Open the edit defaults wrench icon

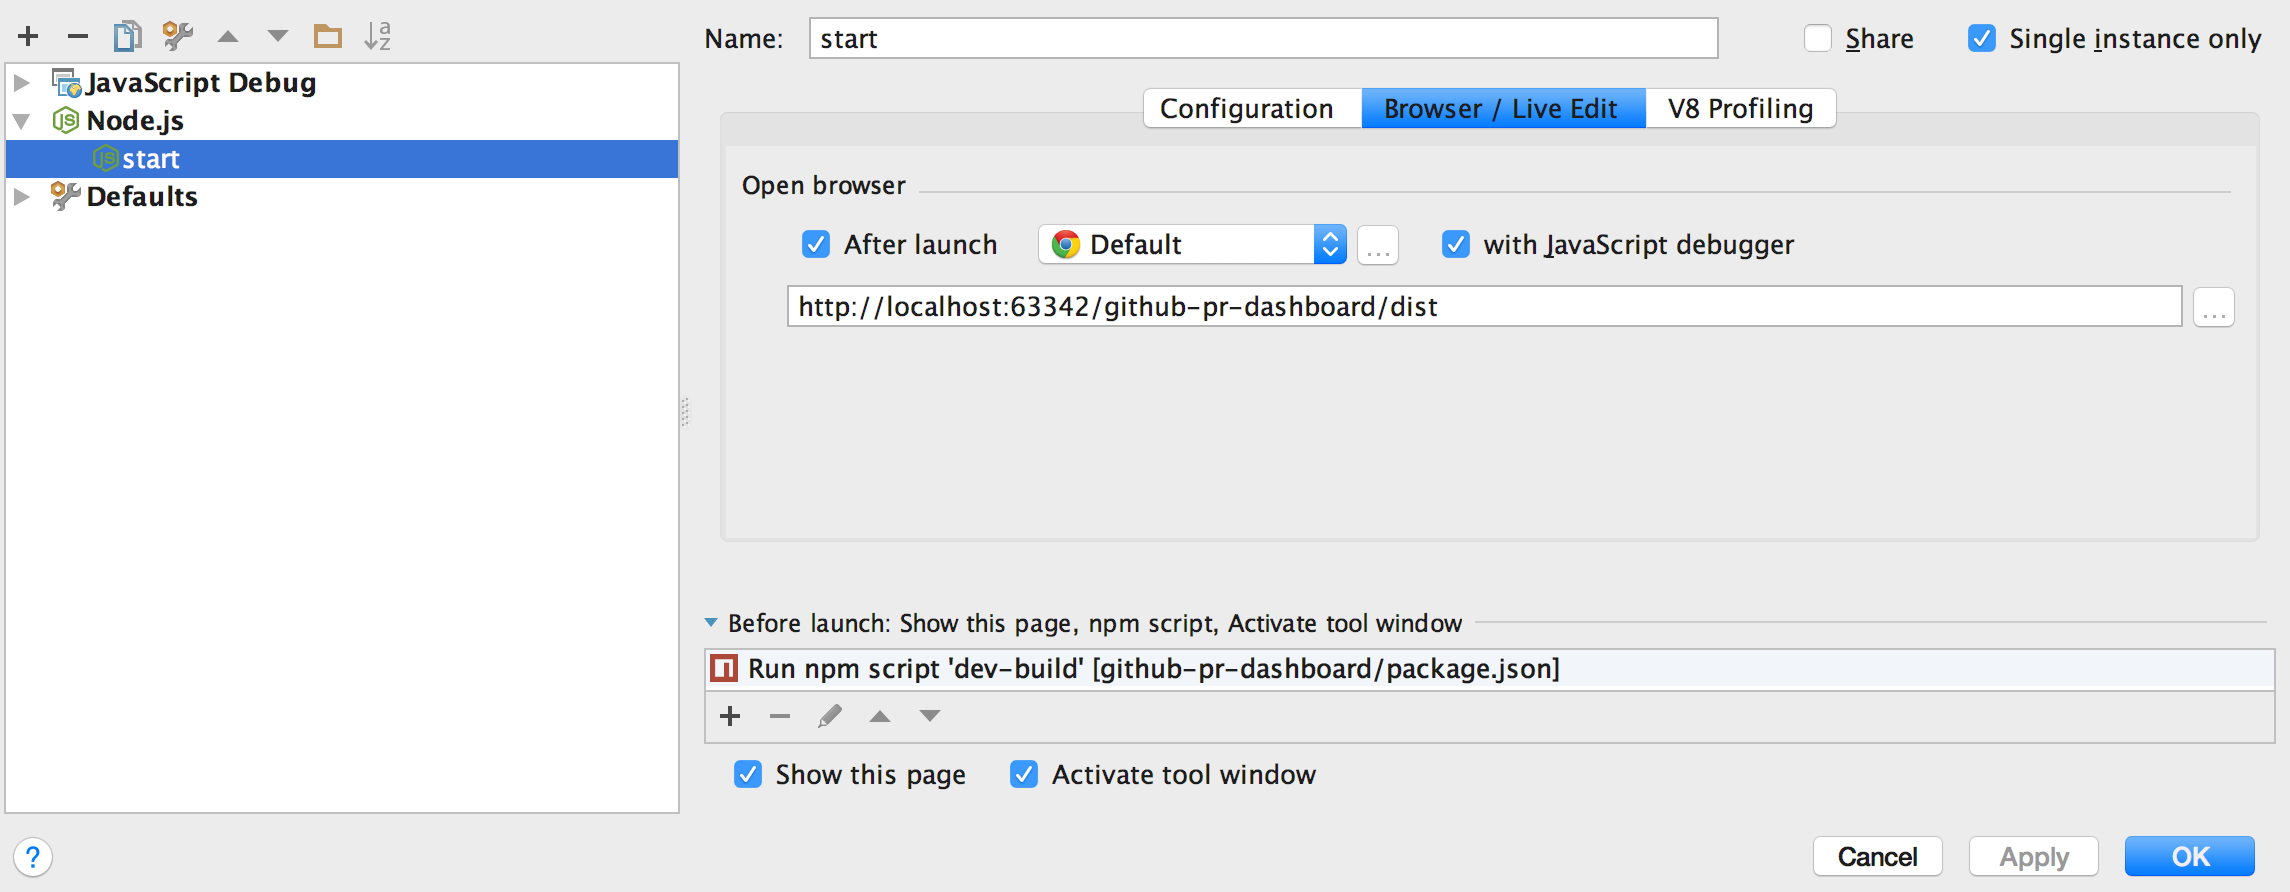click(178, 37)
